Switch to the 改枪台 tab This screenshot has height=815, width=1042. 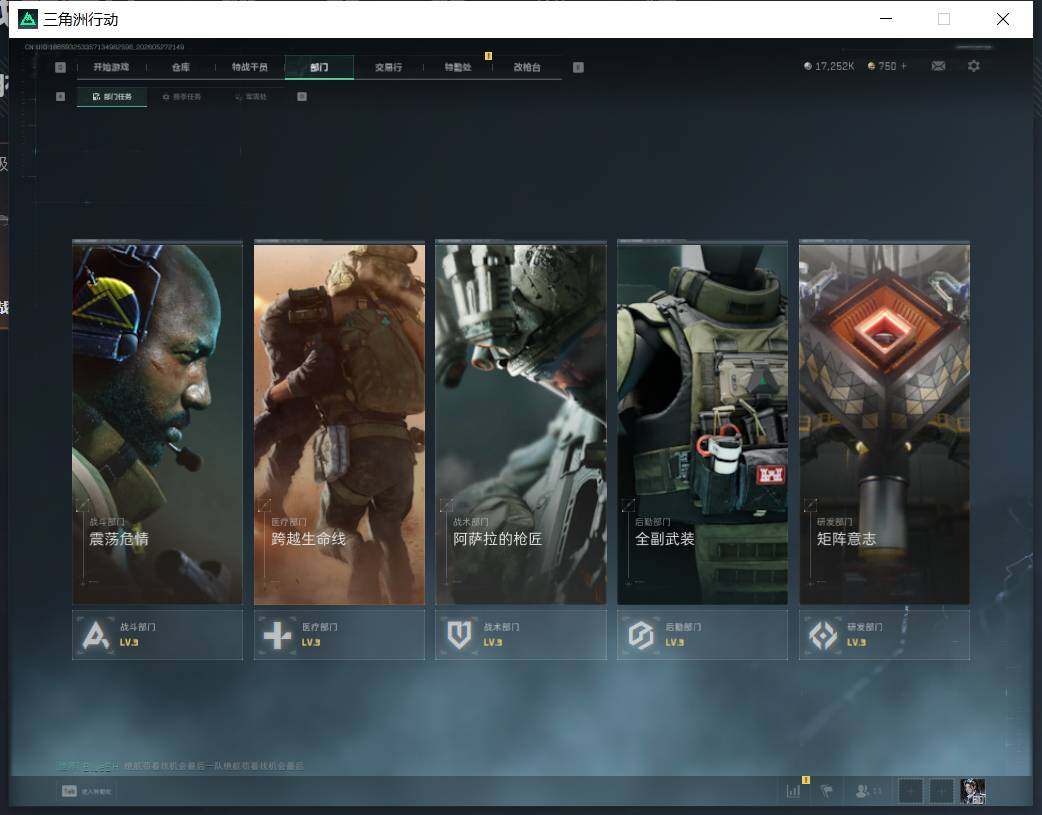(527, 67)
